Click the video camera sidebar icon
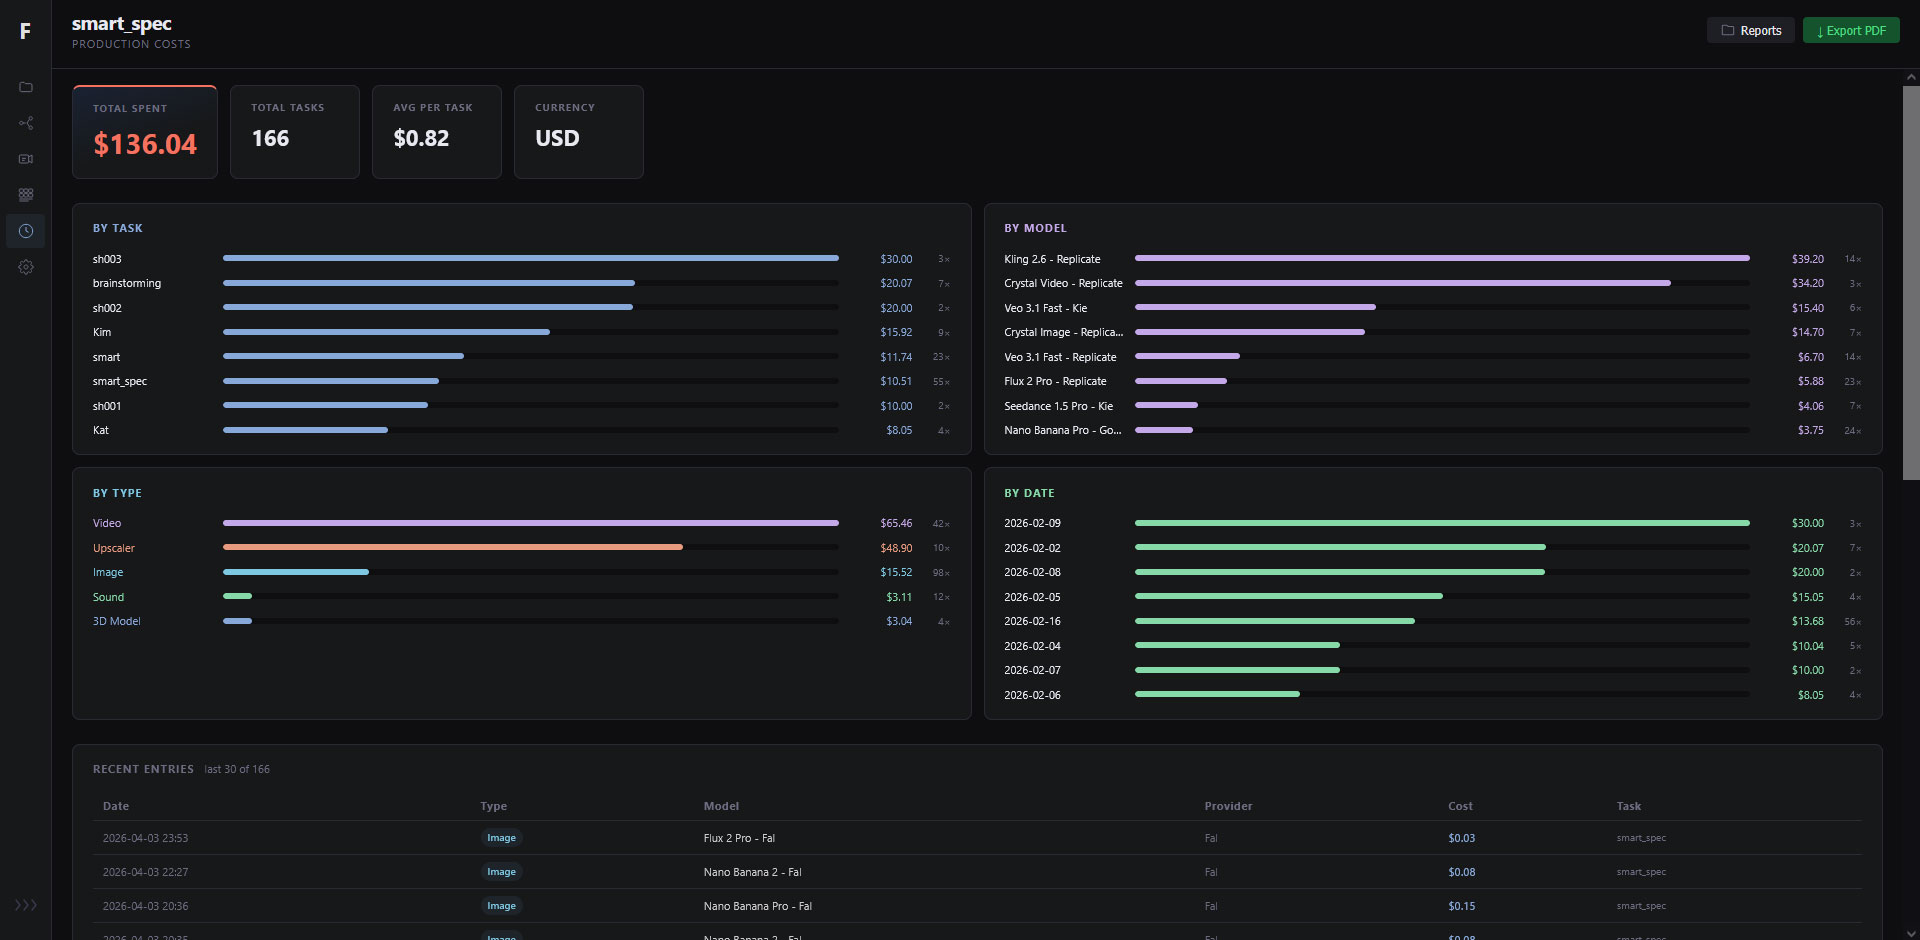 coord(26,159)
